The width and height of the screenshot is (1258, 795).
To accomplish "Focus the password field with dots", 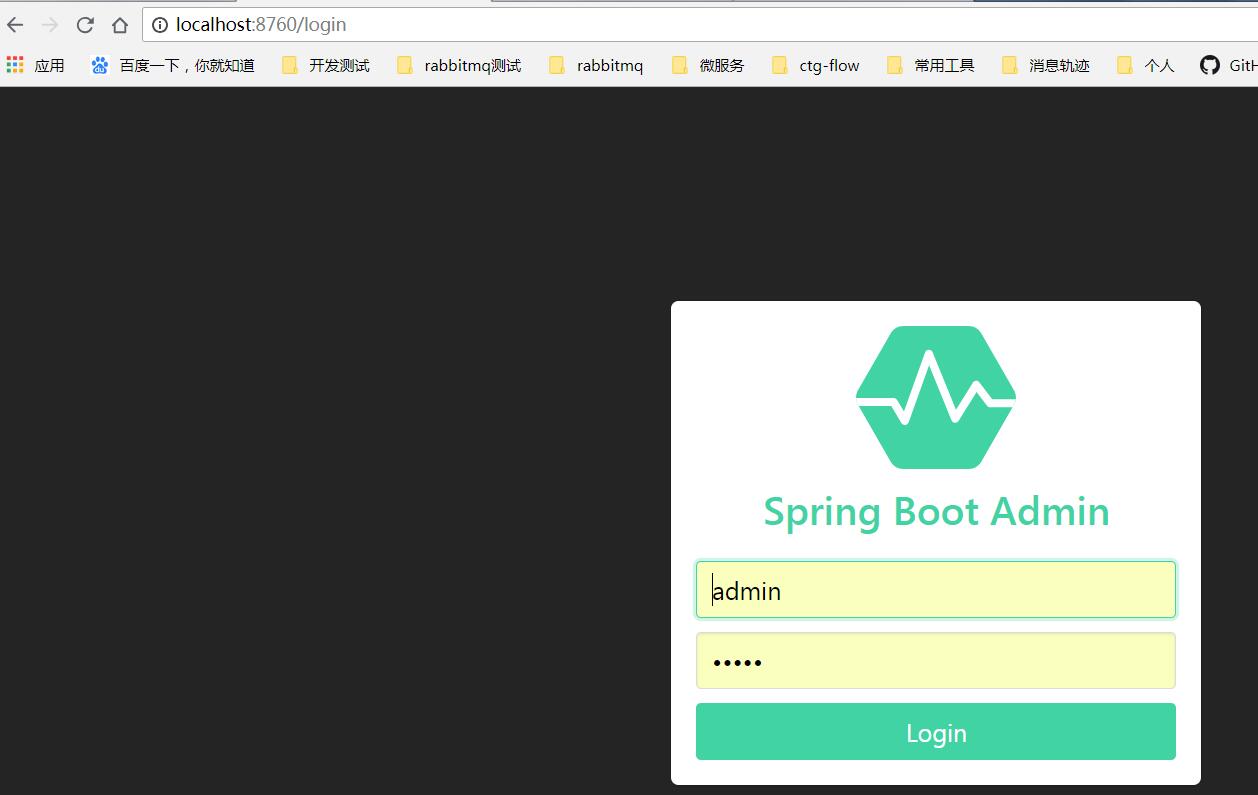I will click(936, 661).
